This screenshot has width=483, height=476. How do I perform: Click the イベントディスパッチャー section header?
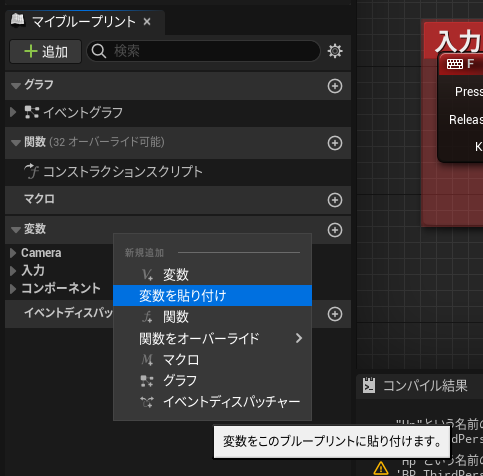(x=68, y=313)
